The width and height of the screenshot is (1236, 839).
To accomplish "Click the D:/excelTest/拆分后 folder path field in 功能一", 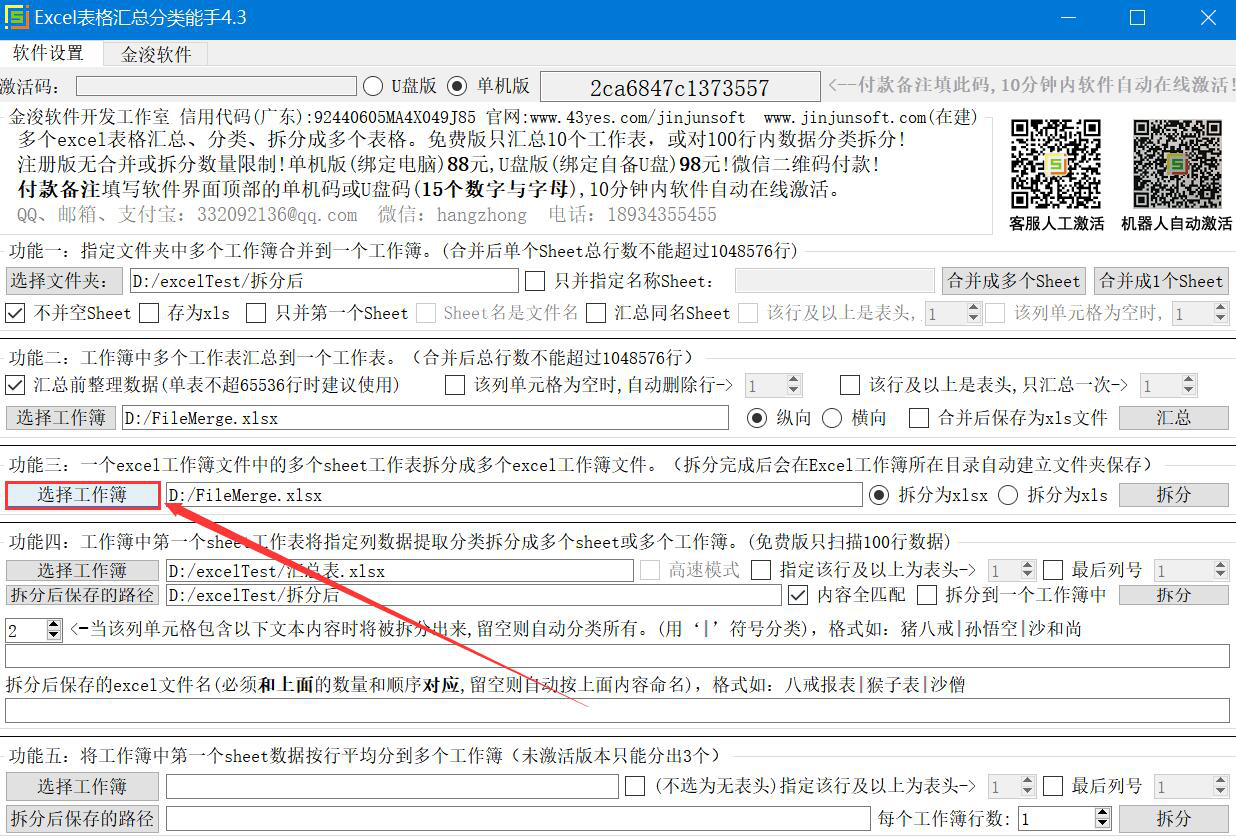I will tap(324, 281).
